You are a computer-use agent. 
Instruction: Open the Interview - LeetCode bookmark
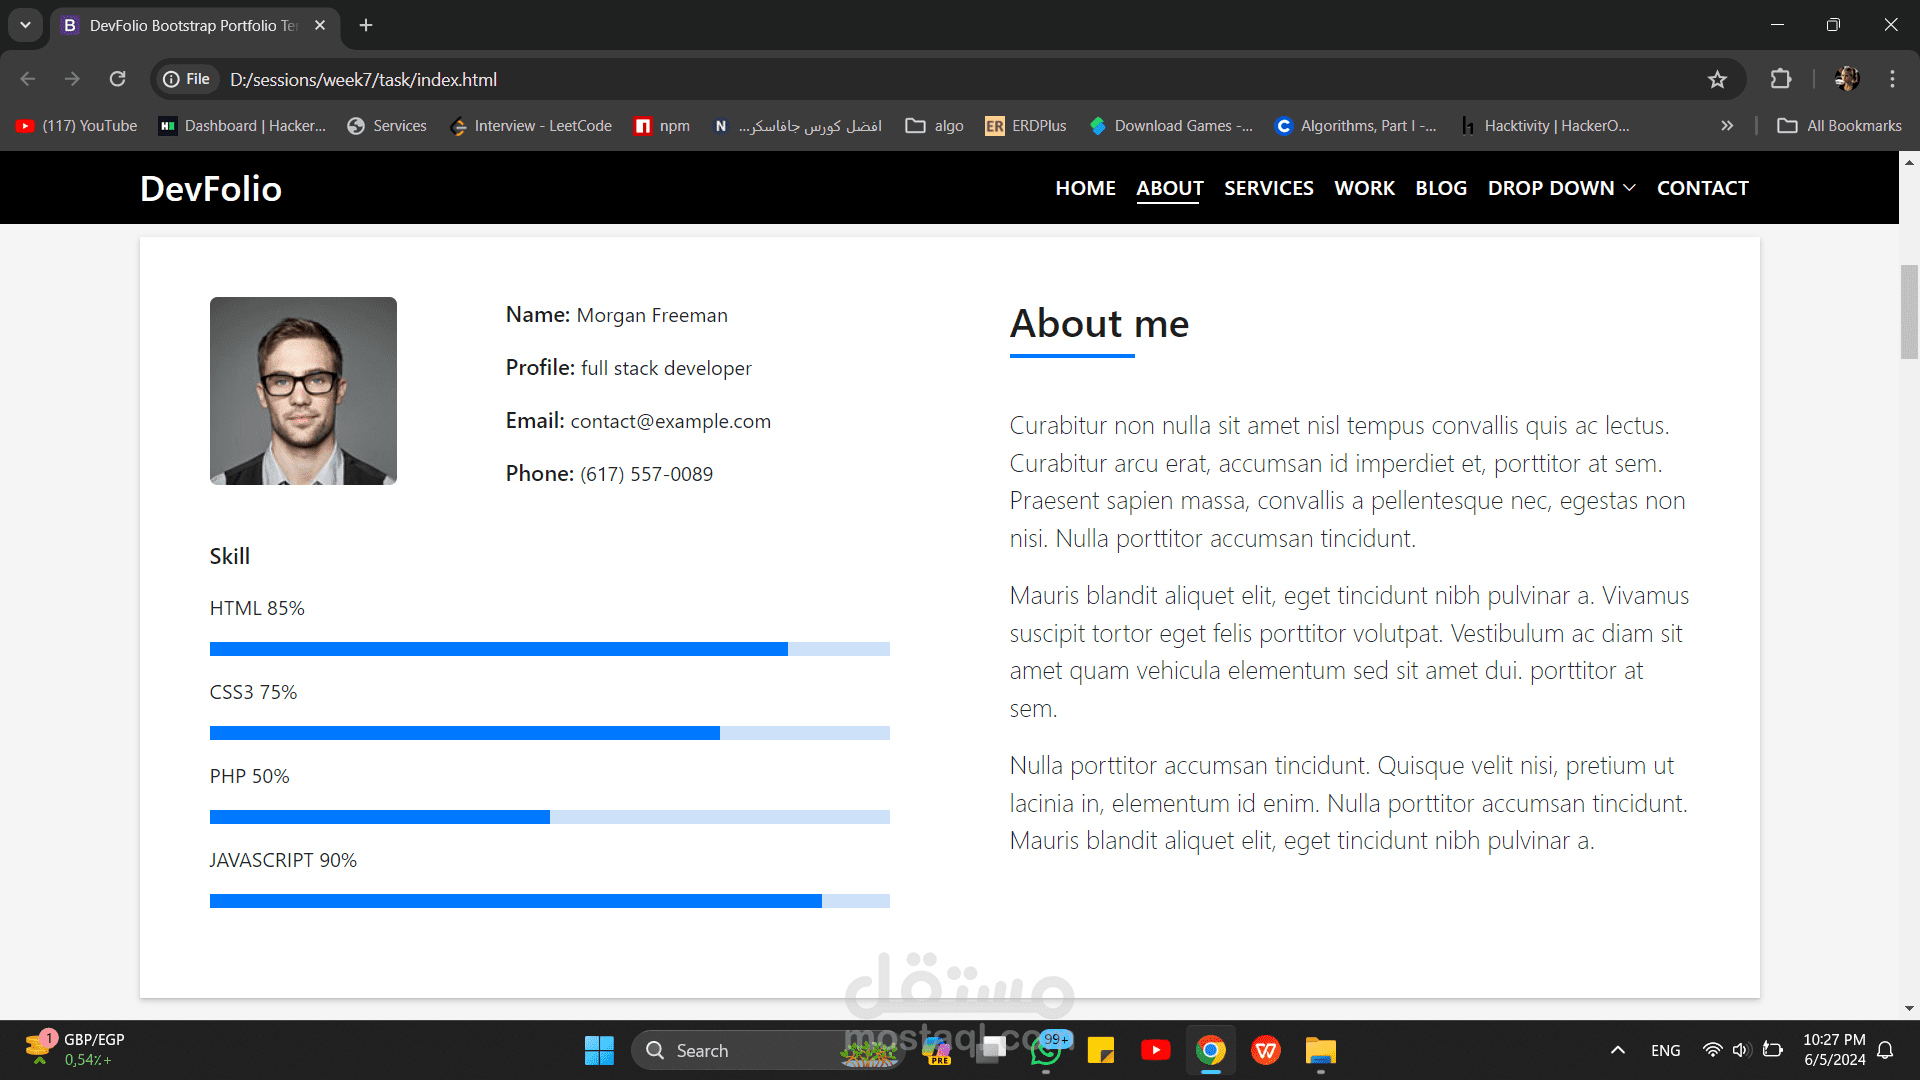click(531, 126)
